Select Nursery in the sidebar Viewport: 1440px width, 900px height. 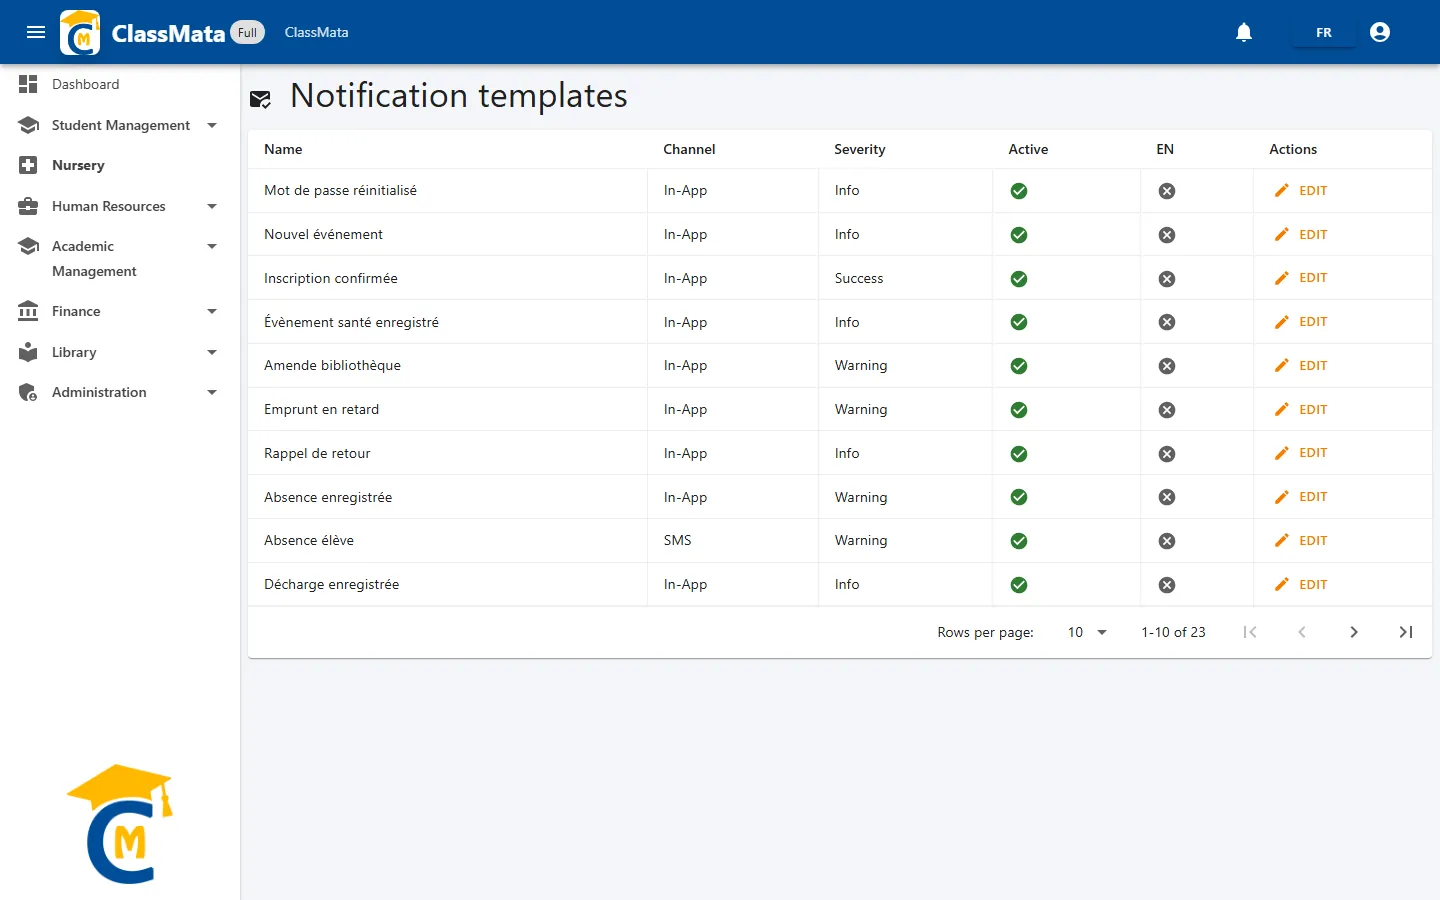tap(120, 165)
